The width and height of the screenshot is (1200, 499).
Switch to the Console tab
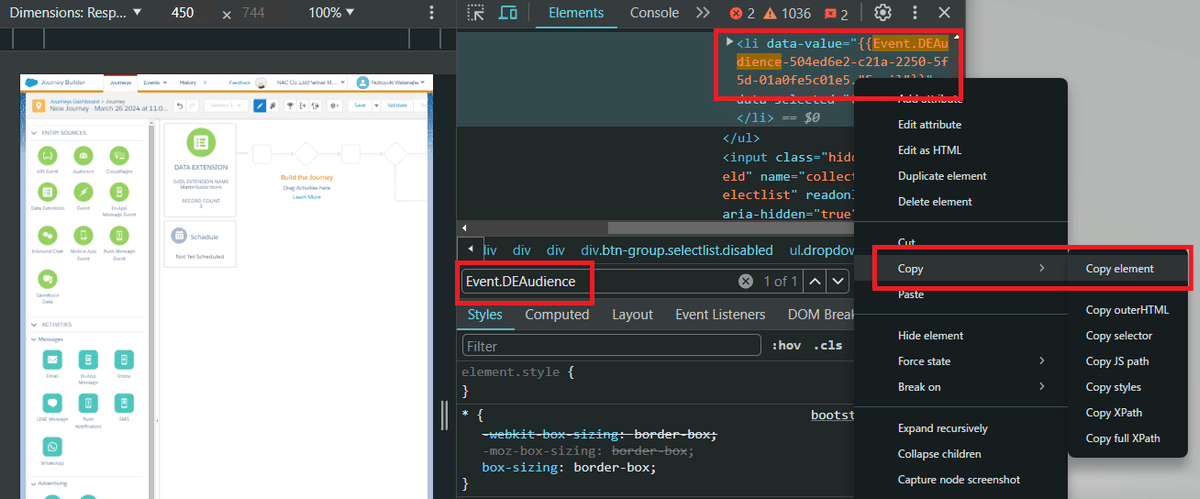(654, 13)
